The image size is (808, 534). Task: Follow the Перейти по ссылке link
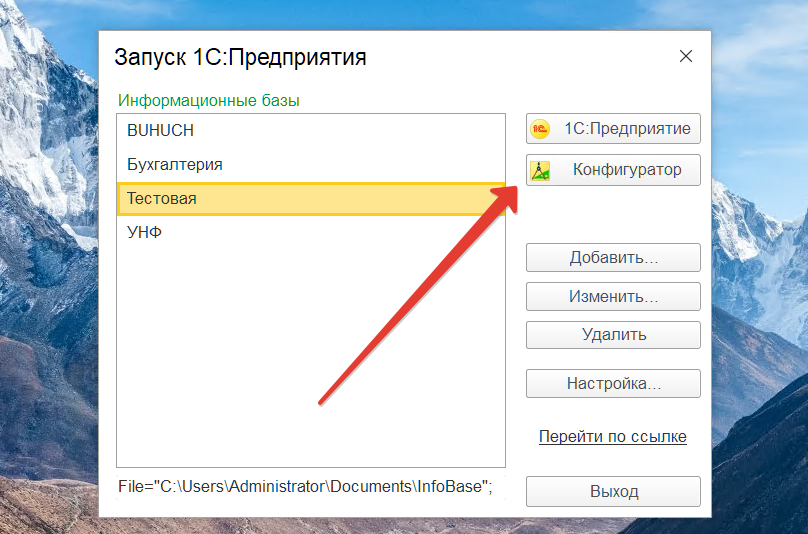click(x=613, y=437)
